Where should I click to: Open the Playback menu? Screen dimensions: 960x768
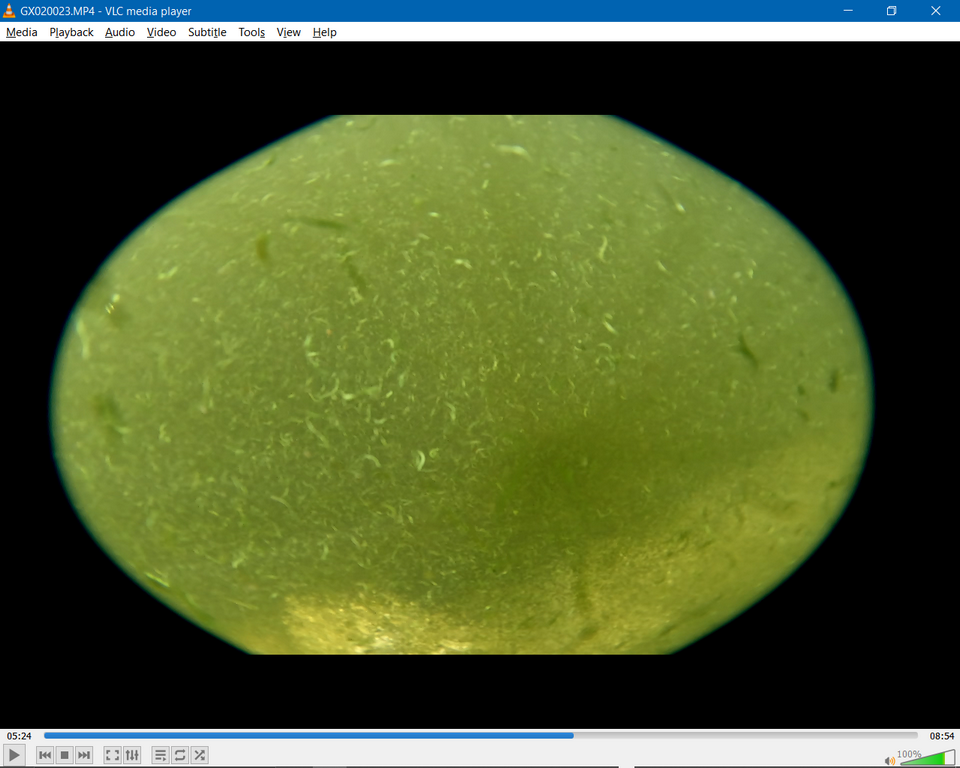point(71,32)
